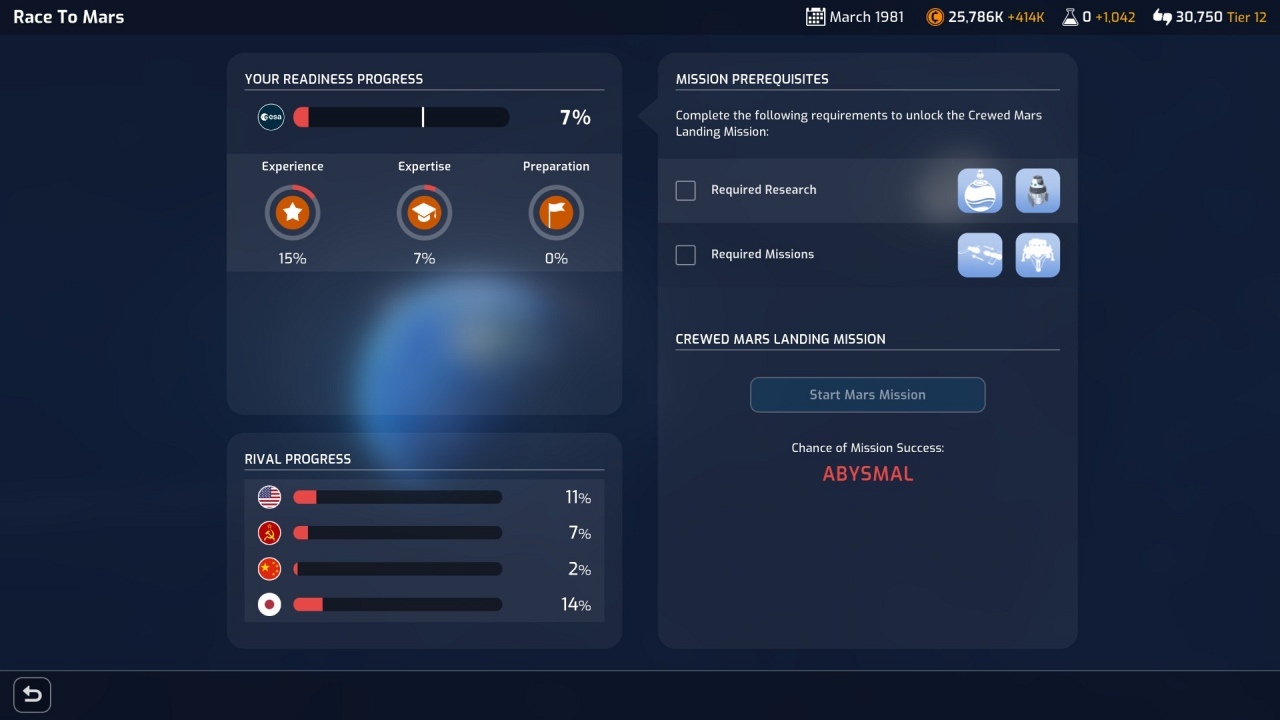
Task: Click the USA flag rival icon
Action: click(269, 497)
